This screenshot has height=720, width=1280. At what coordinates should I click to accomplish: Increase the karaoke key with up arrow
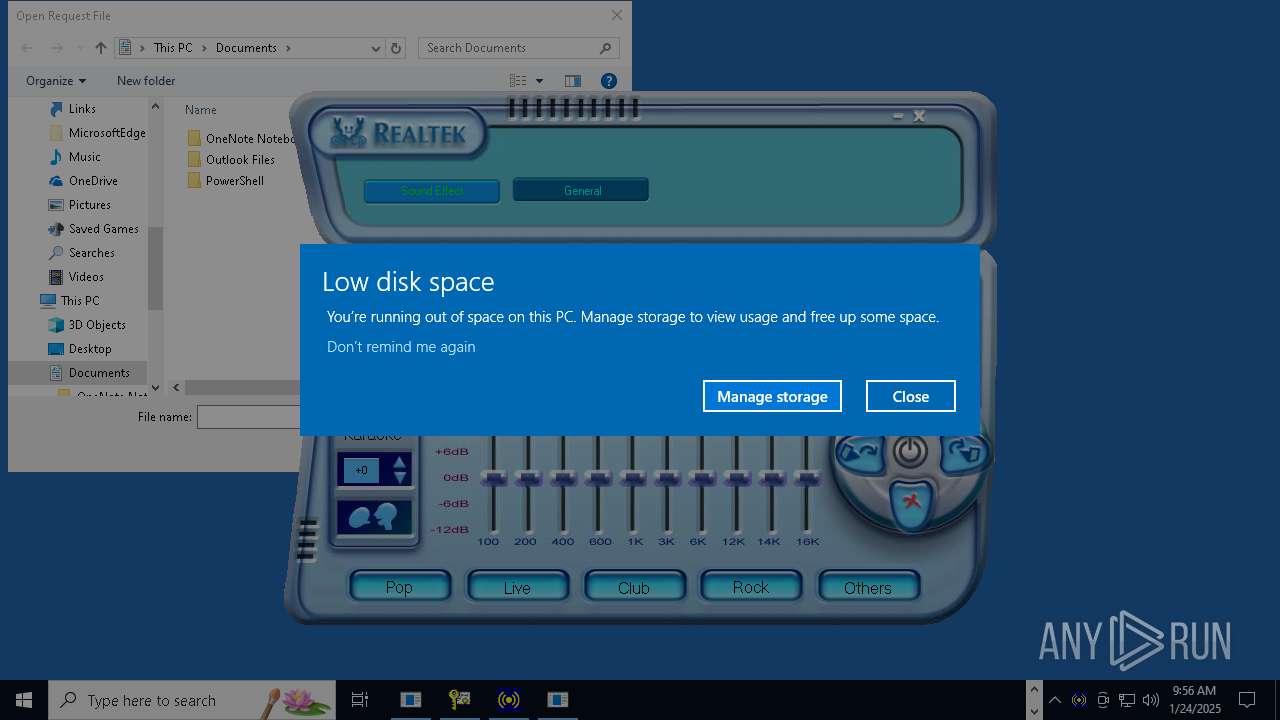pyautogui.click(x=400, y=463)
